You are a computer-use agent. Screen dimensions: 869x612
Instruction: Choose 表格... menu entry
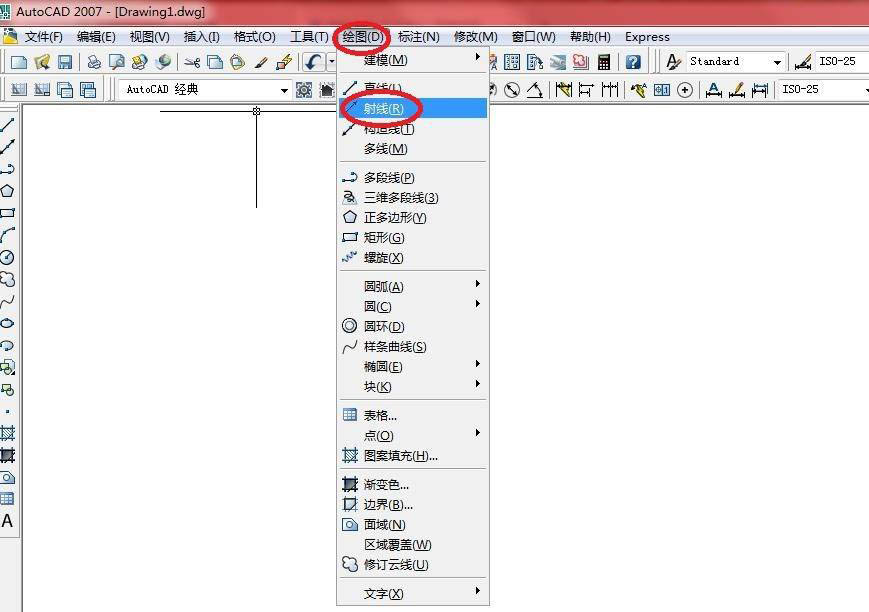(413, 415)
